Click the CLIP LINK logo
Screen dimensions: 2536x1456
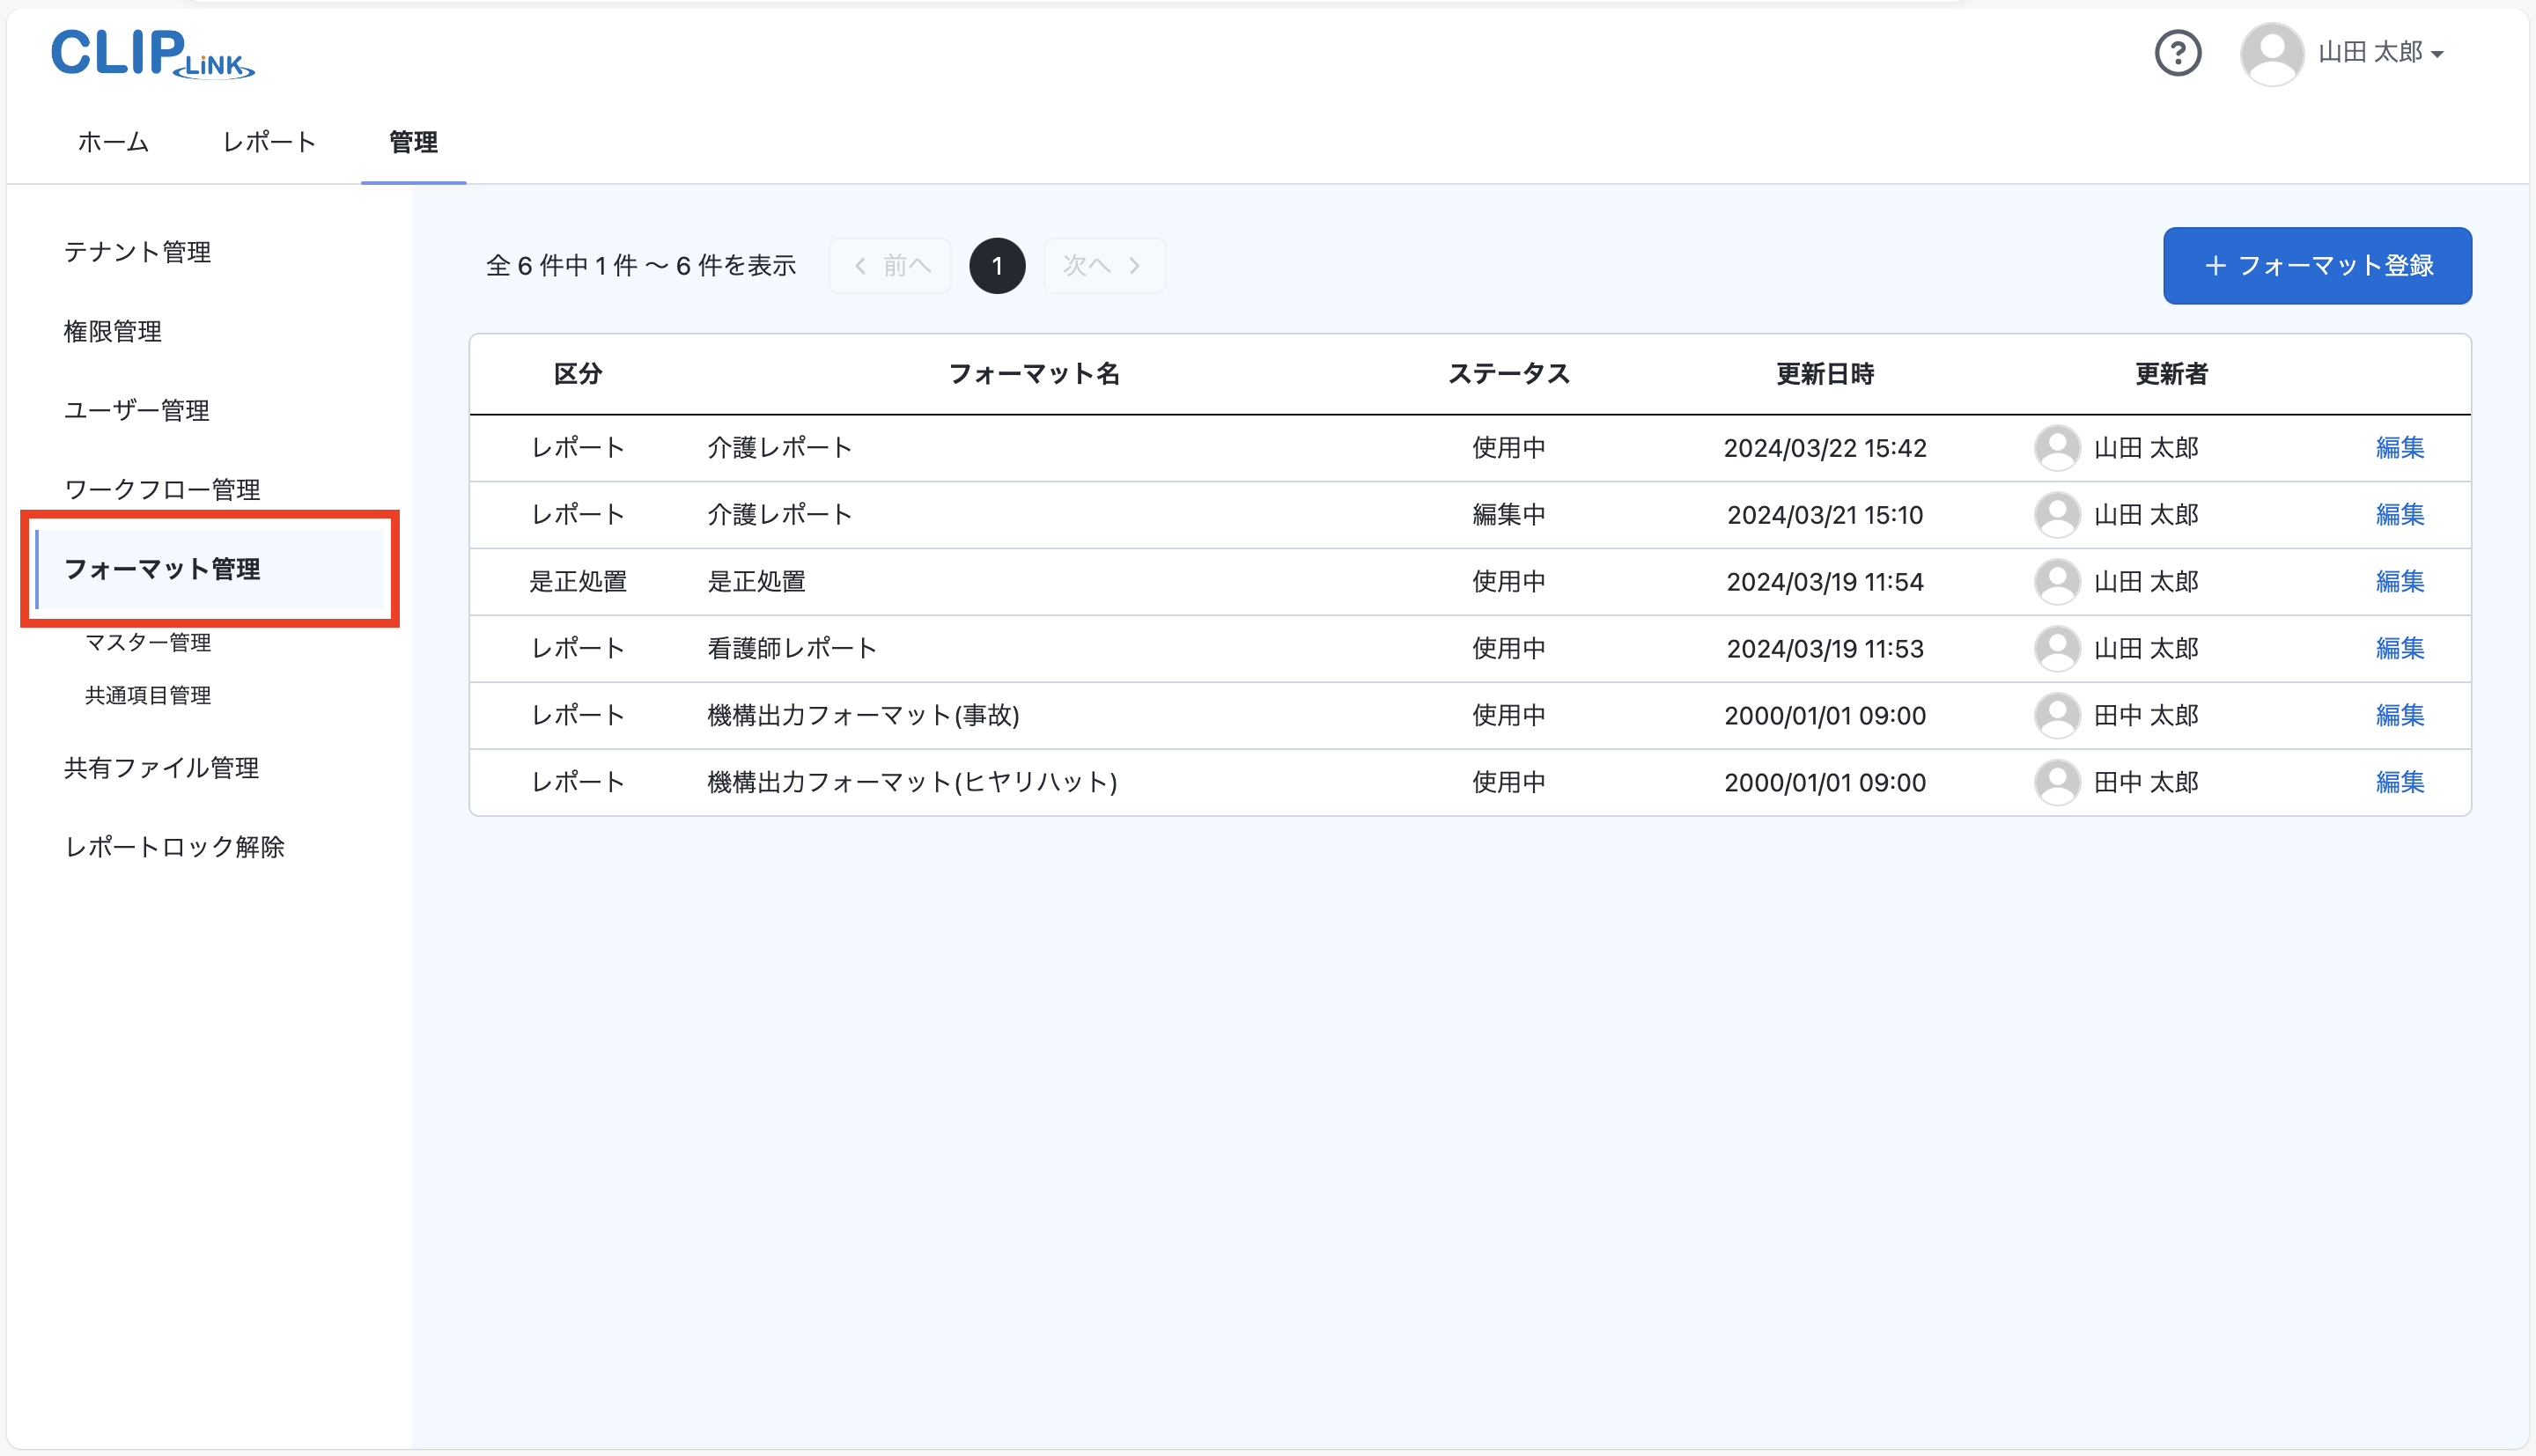point(152,53)
